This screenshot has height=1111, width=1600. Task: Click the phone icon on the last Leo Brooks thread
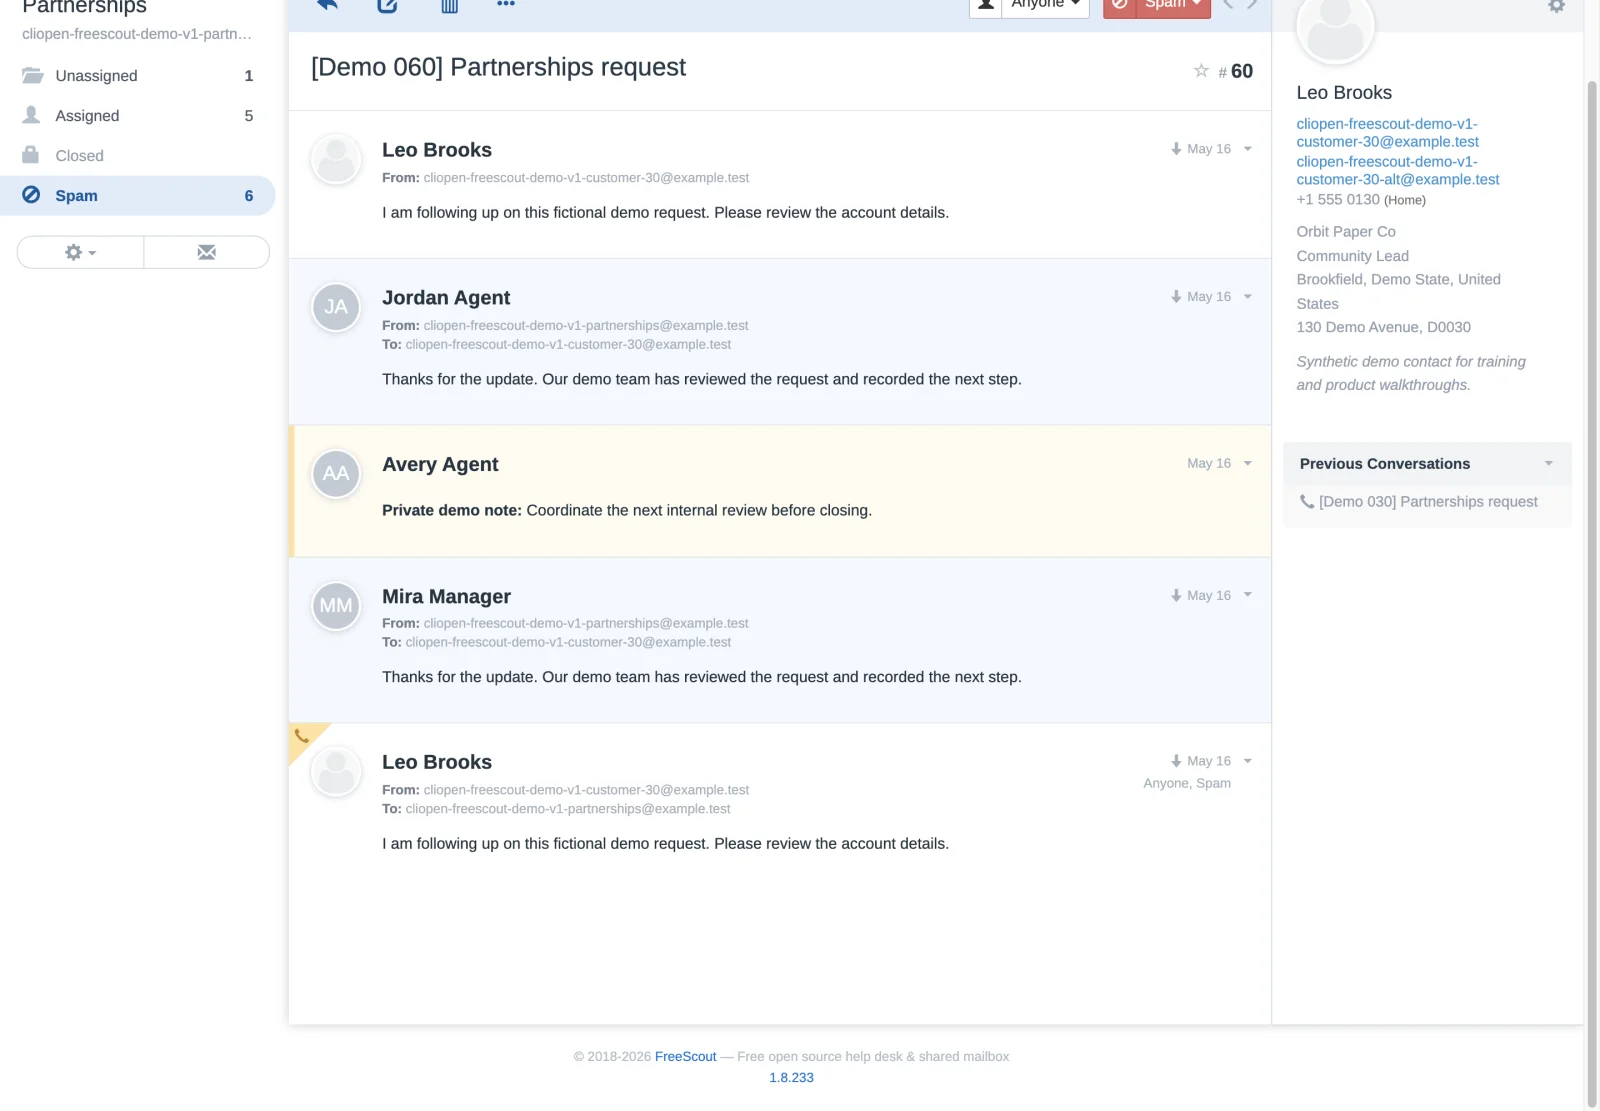(x=301, y=736)
